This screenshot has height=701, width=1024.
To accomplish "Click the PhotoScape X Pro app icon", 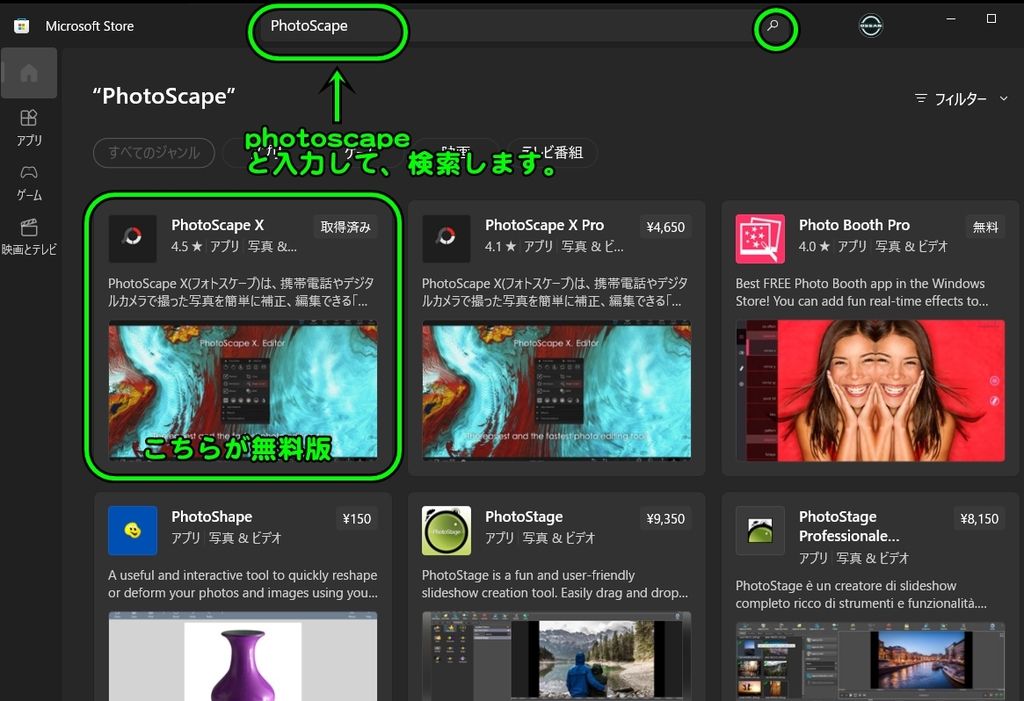I will pyautogui.click(x=446, y=238).
